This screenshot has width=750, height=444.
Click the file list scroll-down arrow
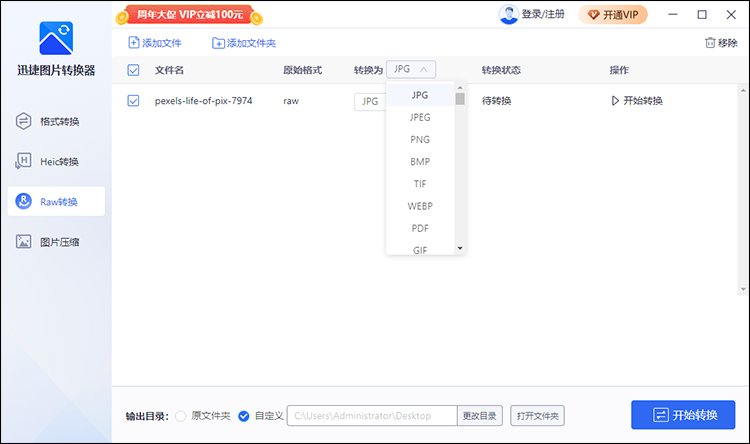click(743, 289)
